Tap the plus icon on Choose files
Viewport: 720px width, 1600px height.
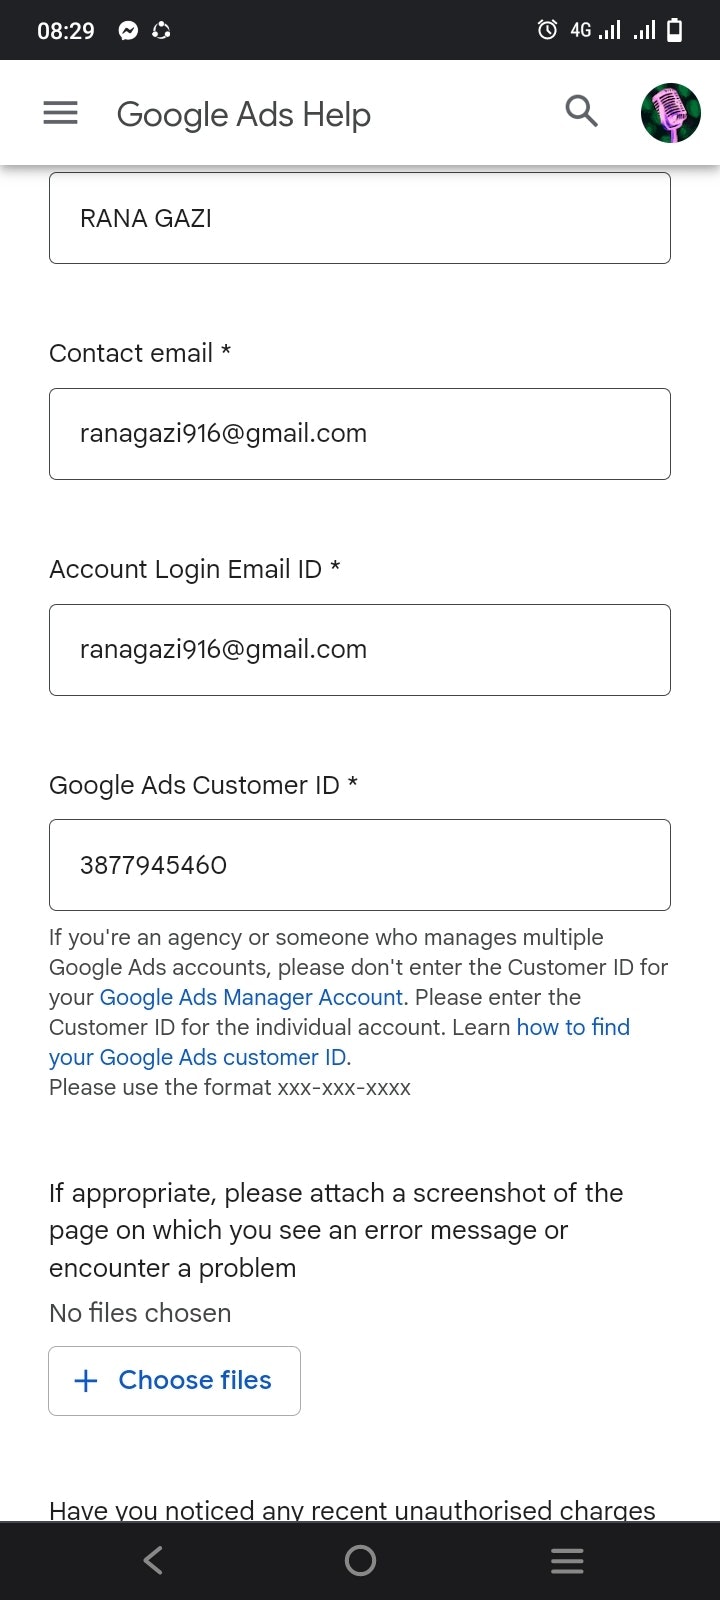[x=86, y=1381]
